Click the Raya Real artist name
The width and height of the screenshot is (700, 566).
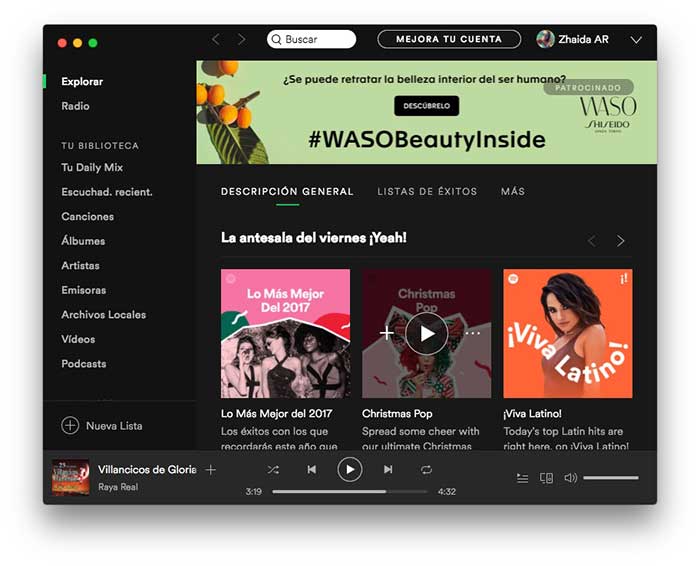118,487
